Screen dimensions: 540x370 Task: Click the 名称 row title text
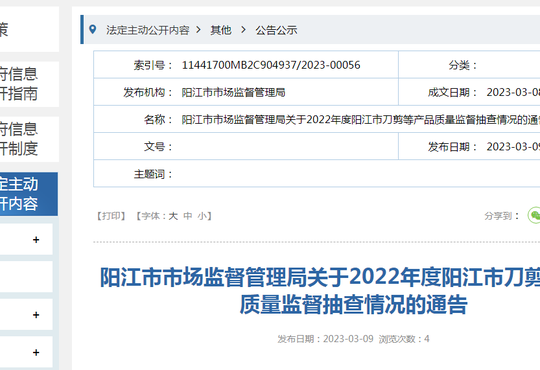361,120
